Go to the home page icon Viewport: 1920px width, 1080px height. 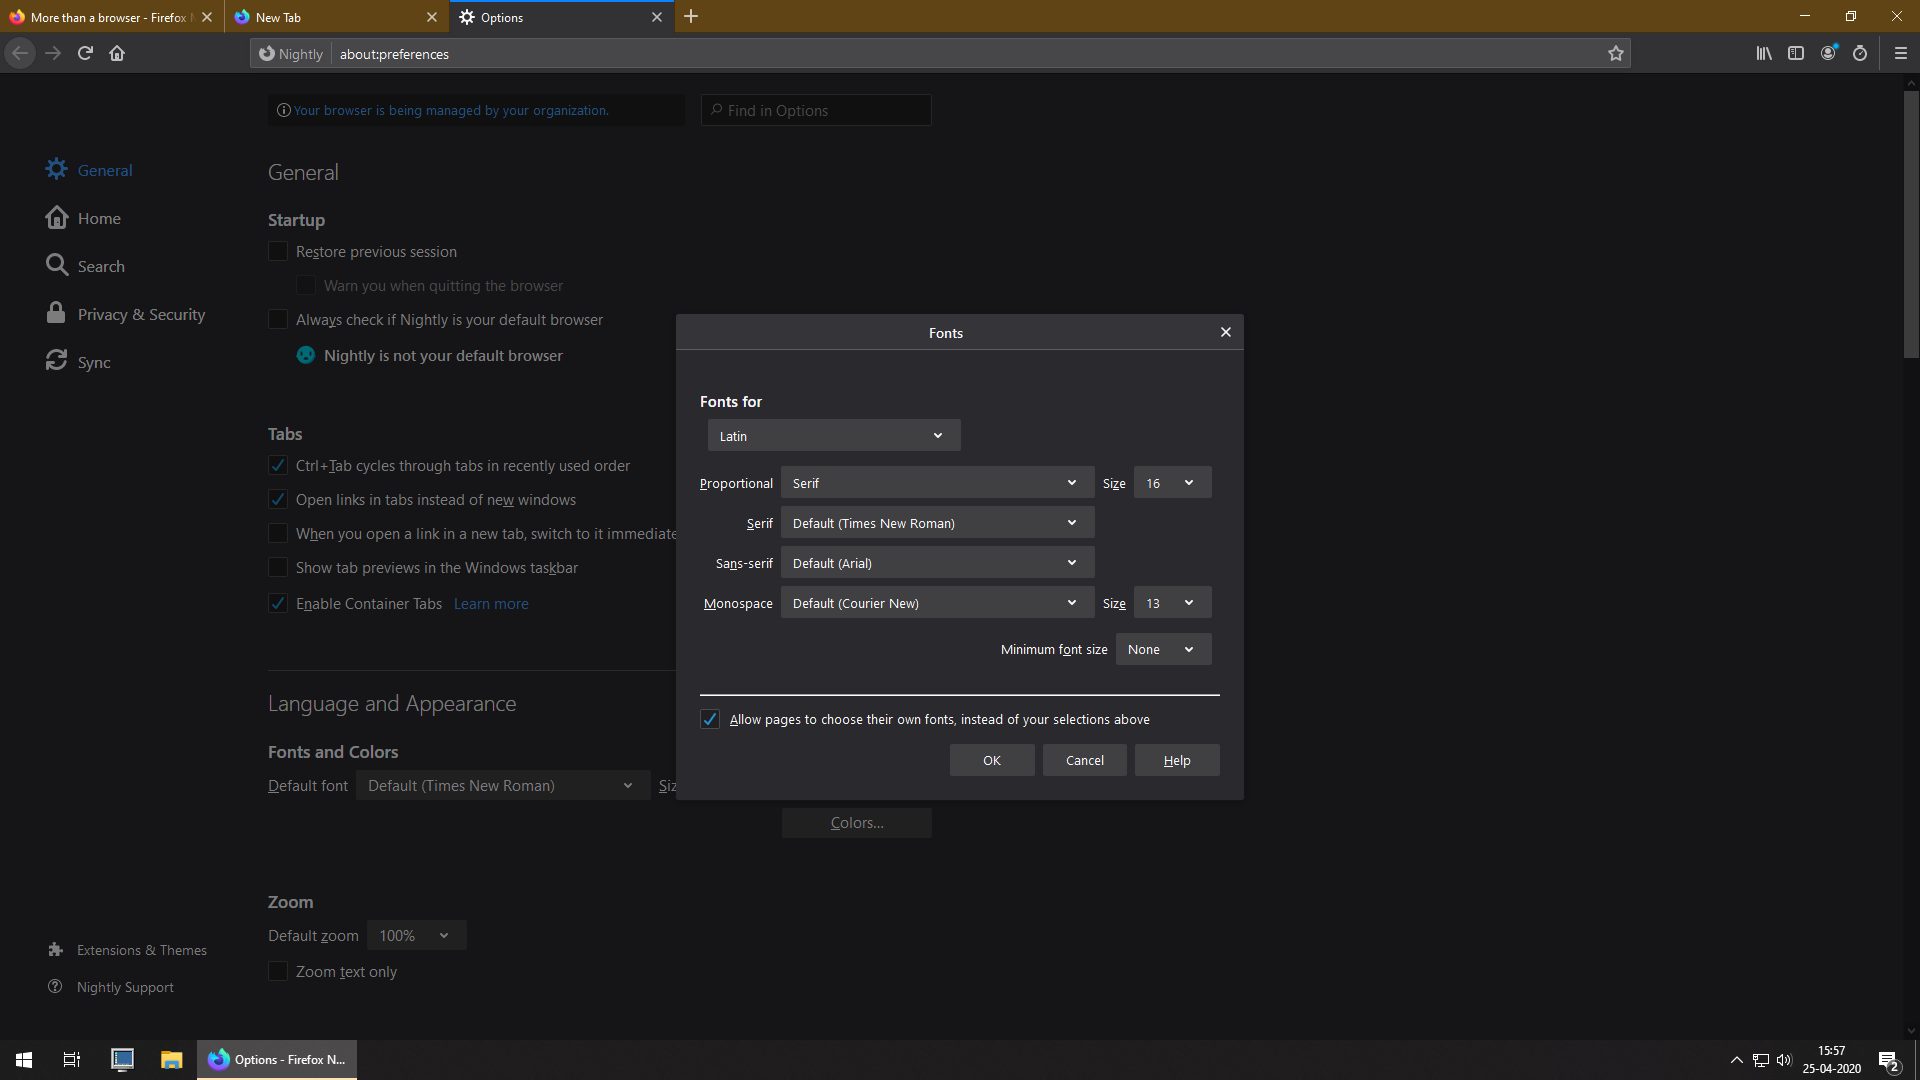pos(117,54)
